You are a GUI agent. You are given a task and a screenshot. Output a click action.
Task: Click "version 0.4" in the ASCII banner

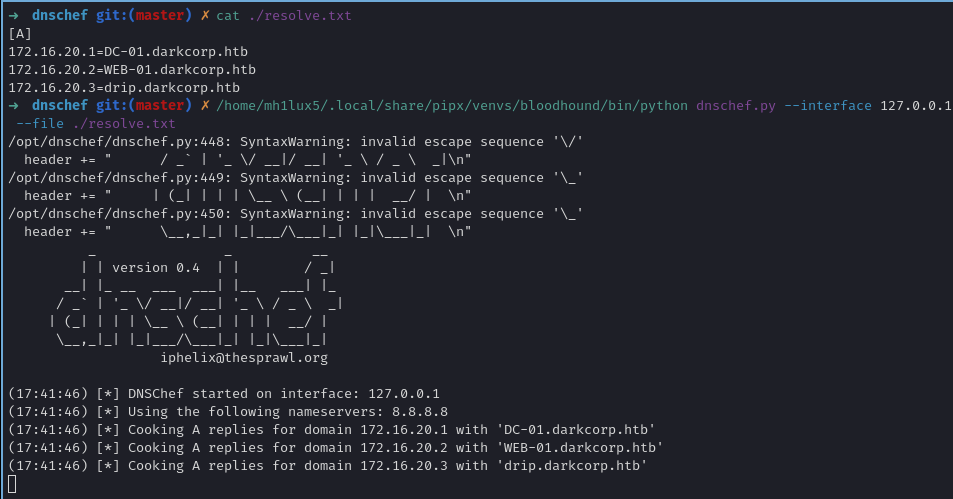[x=156, y=267]
